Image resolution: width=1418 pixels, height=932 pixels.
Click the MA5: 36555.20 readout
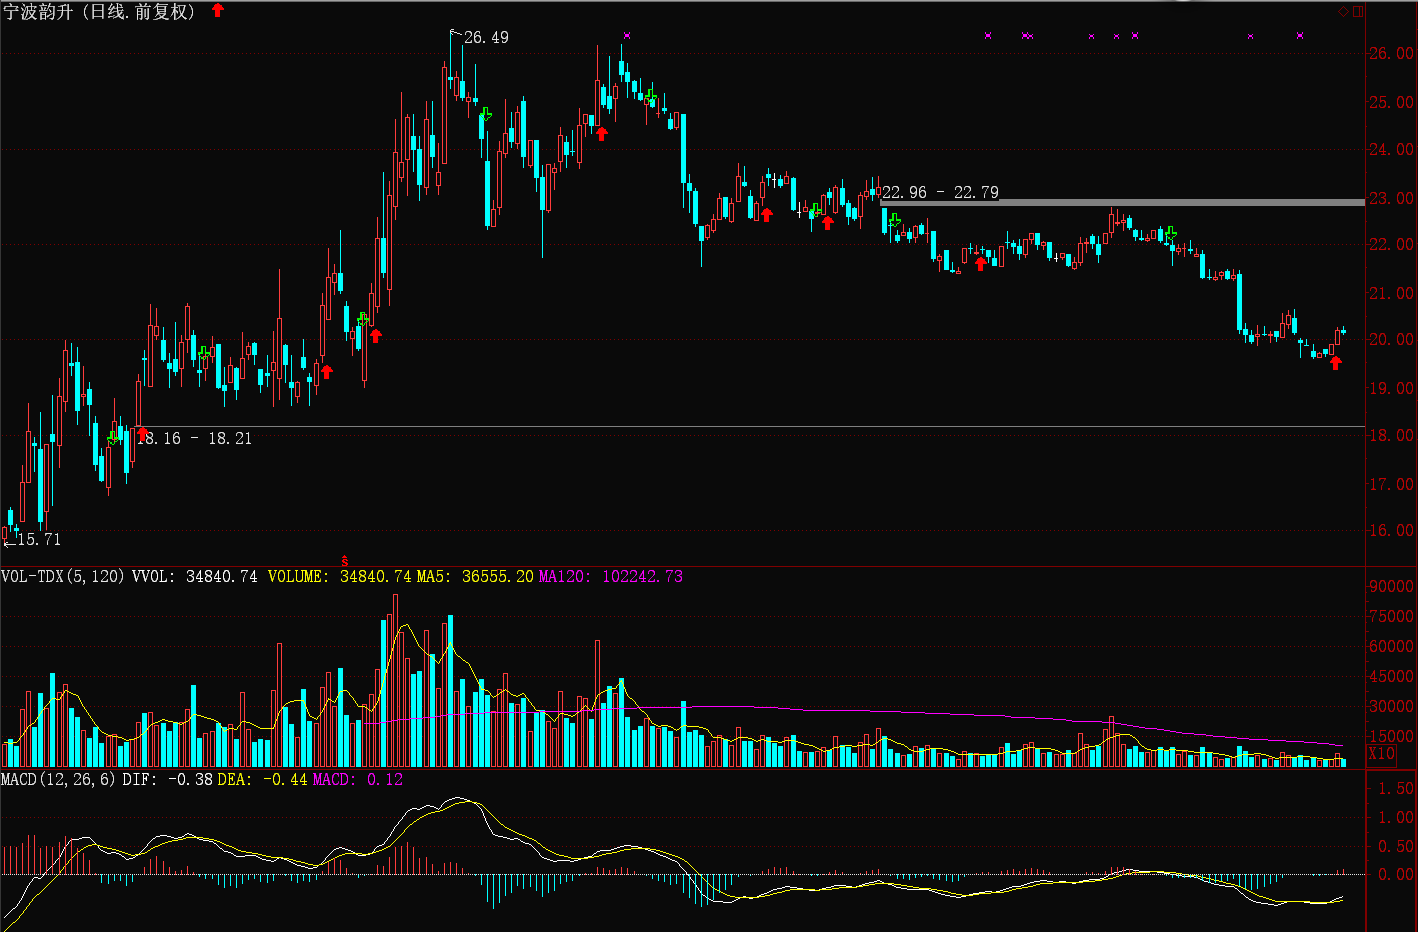coord(475,576)
